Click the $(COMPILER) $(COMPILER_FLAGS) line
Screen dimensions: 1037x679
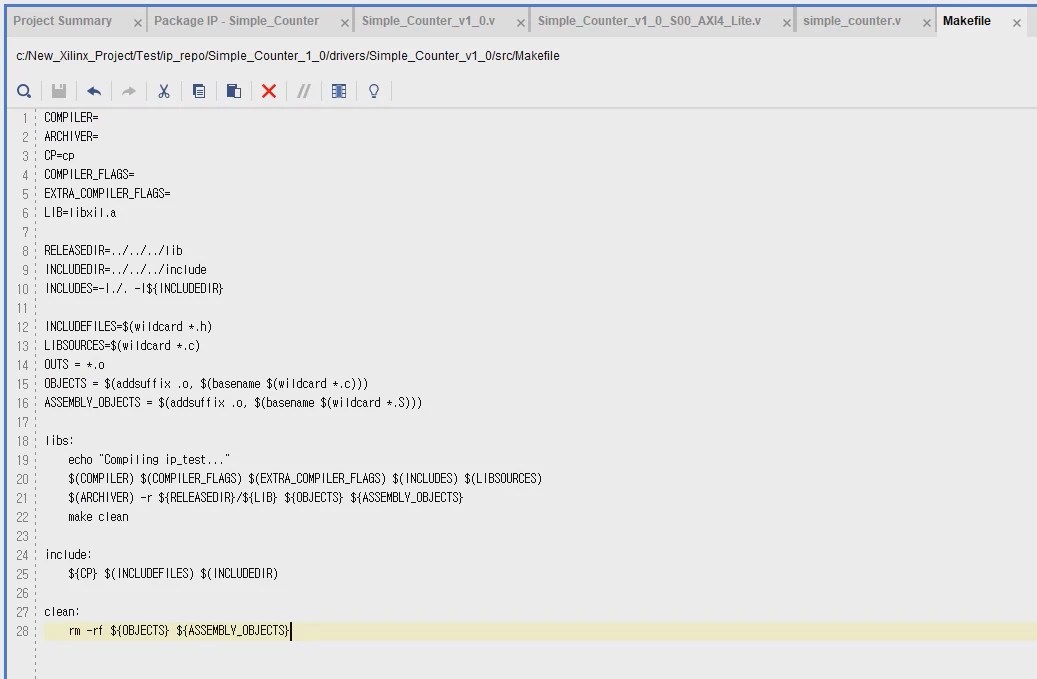pyautogui.click(x=305, y=479)
